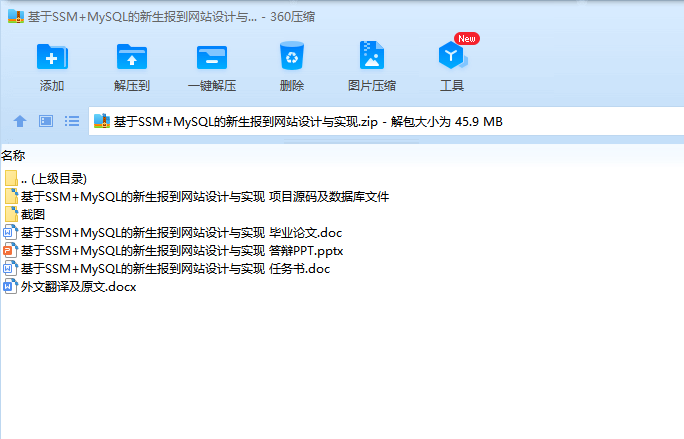Click the archive path address field
684x439 pixels.
tap(386, 121)
